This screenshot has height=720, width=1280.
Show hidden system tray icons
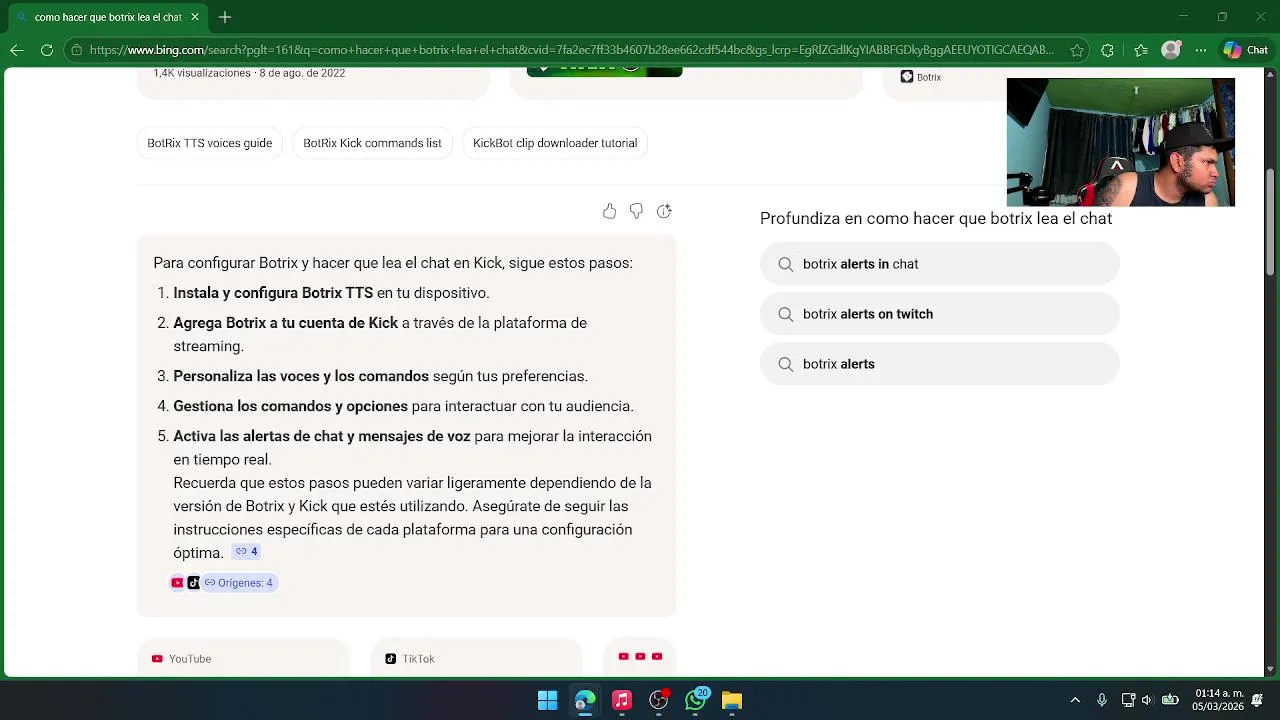tap(1075, 700)
